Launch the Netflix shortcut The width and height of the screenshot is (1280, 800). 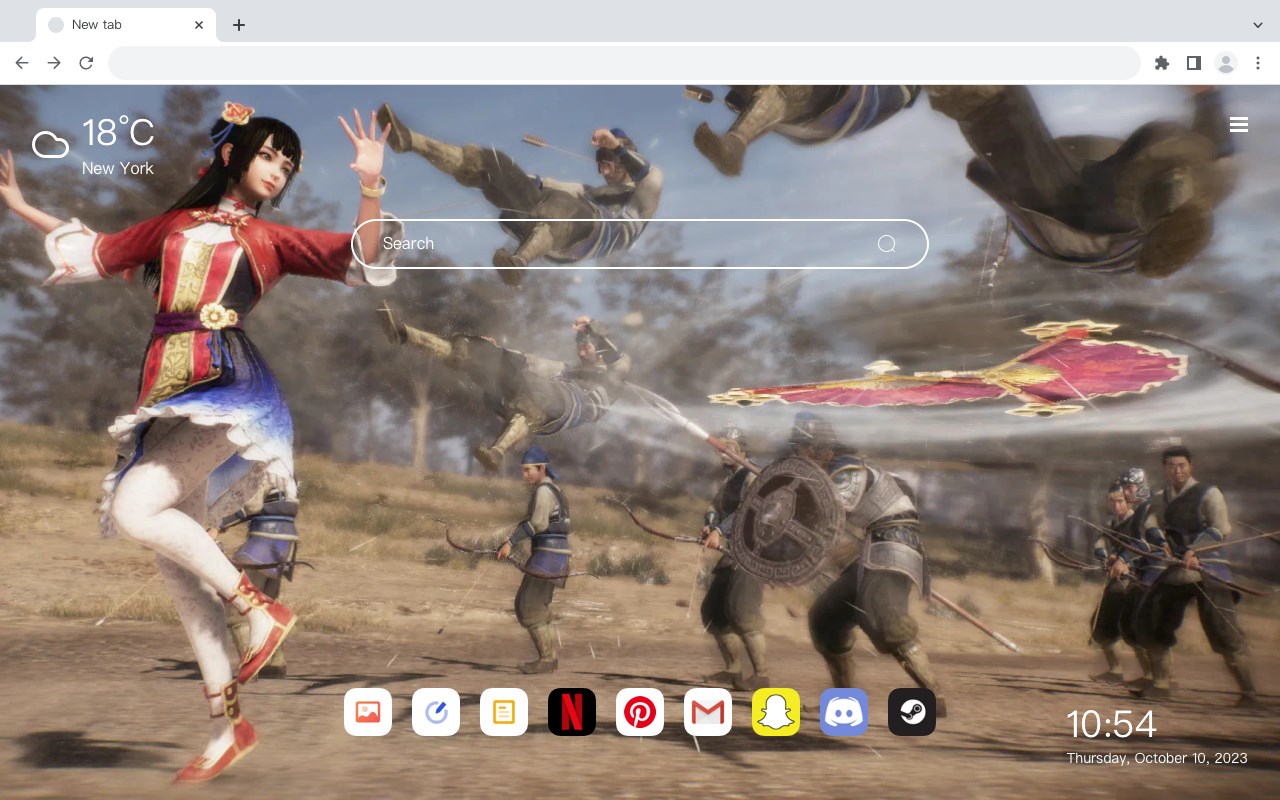click(x=572, y=712)
